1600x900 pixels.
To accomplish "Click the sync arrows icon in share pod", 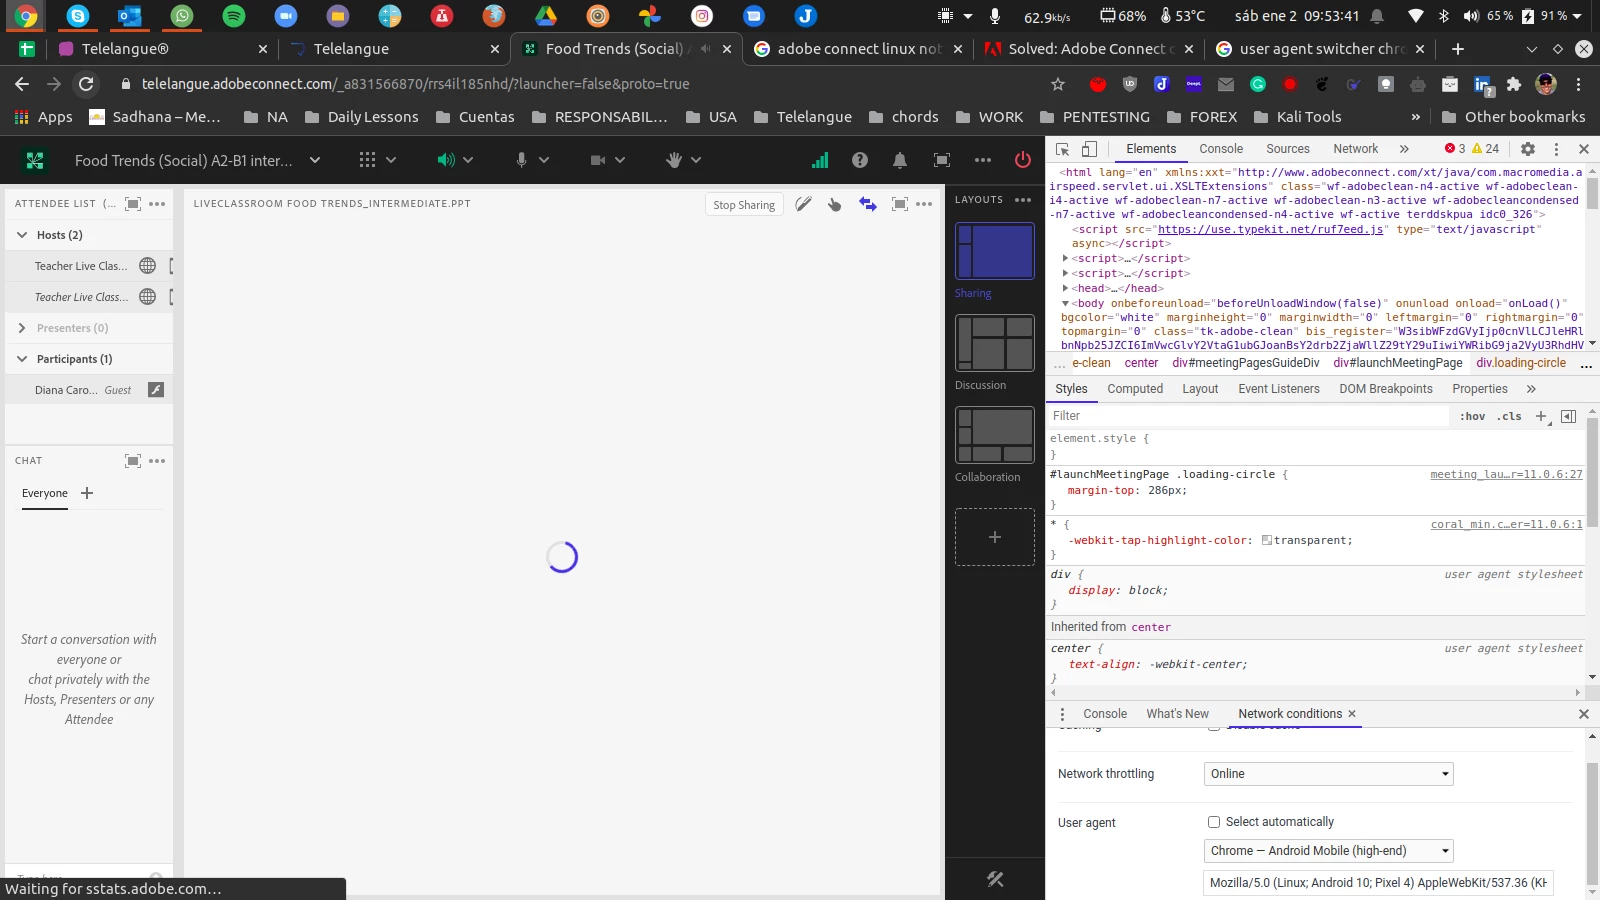I will point(868,204).
